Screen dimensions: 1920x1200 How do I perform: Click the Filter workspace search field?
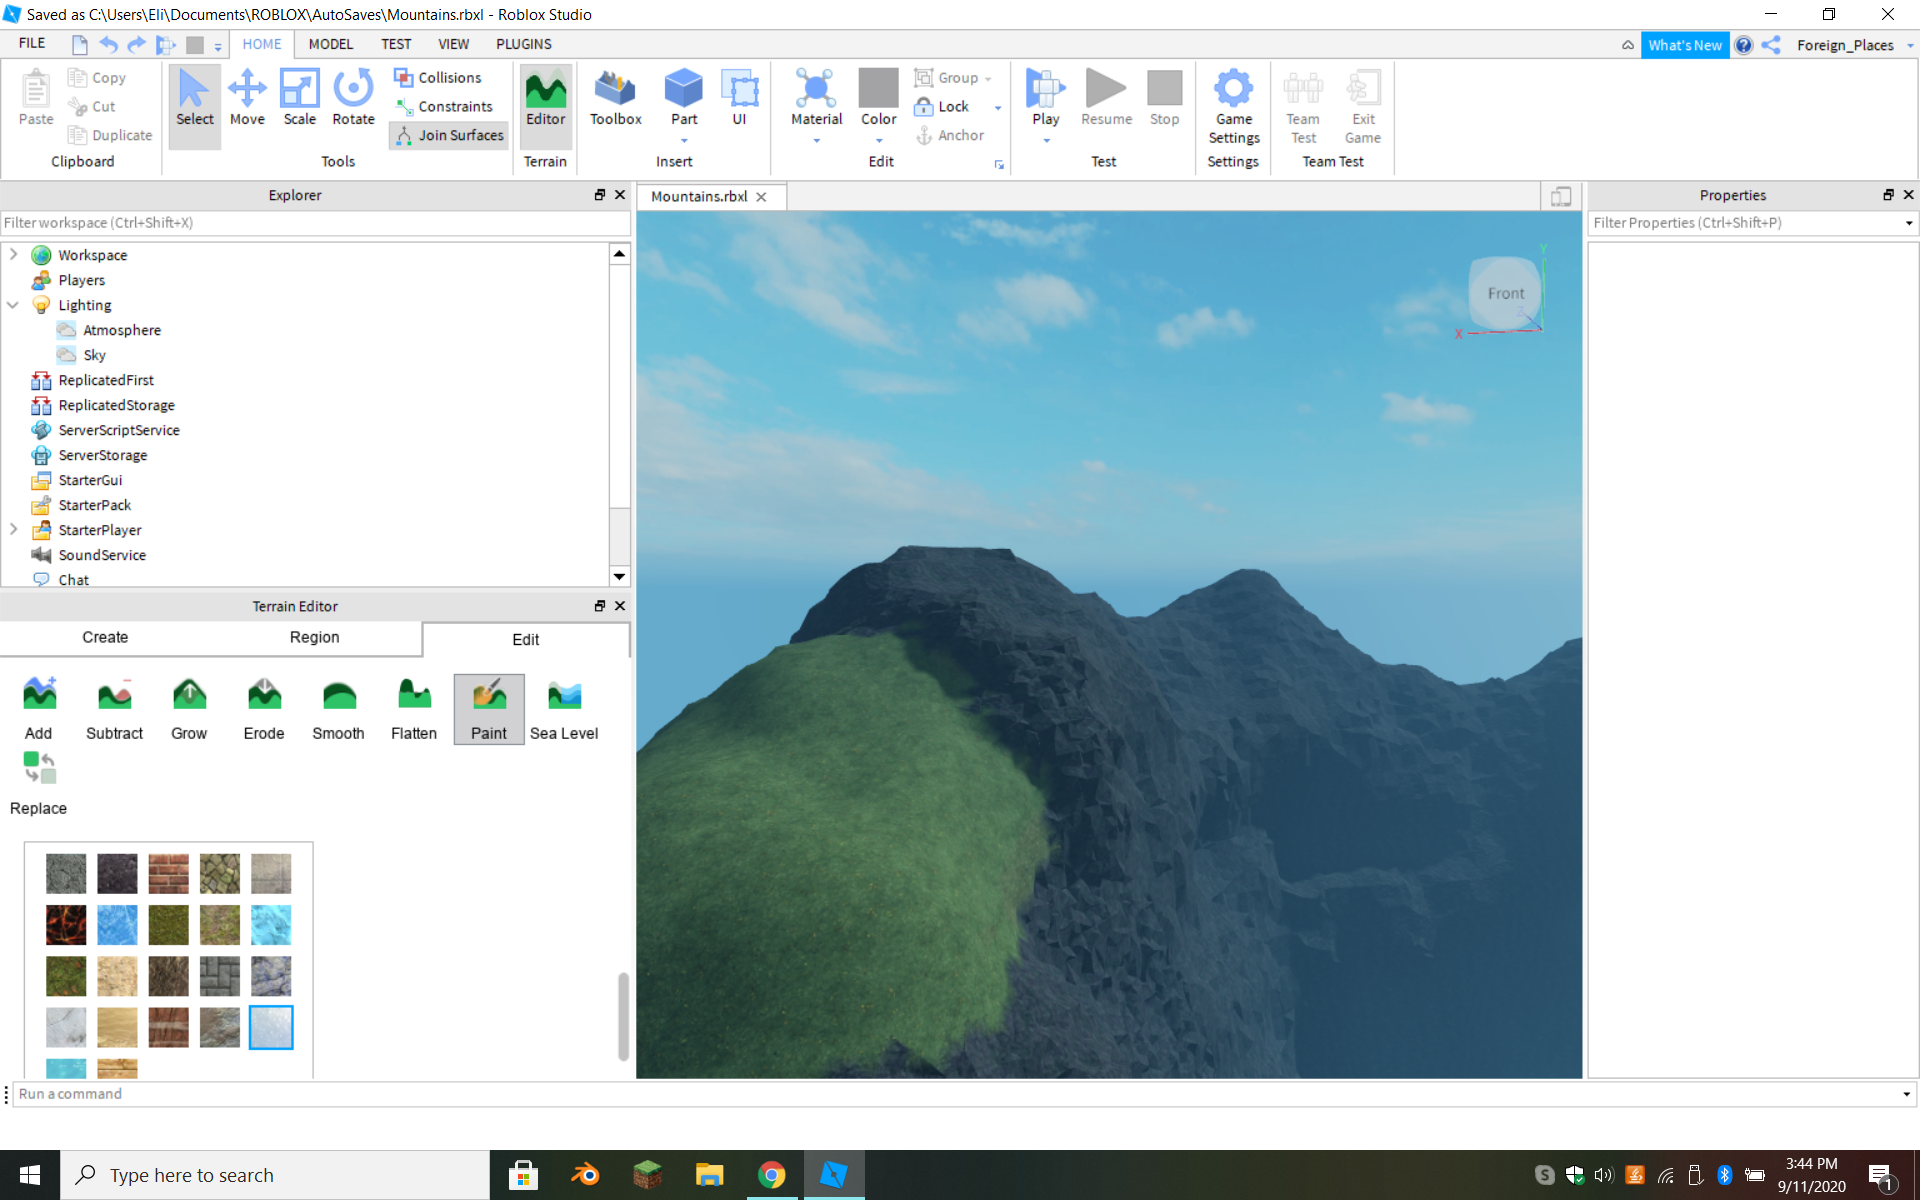point(314,223)
